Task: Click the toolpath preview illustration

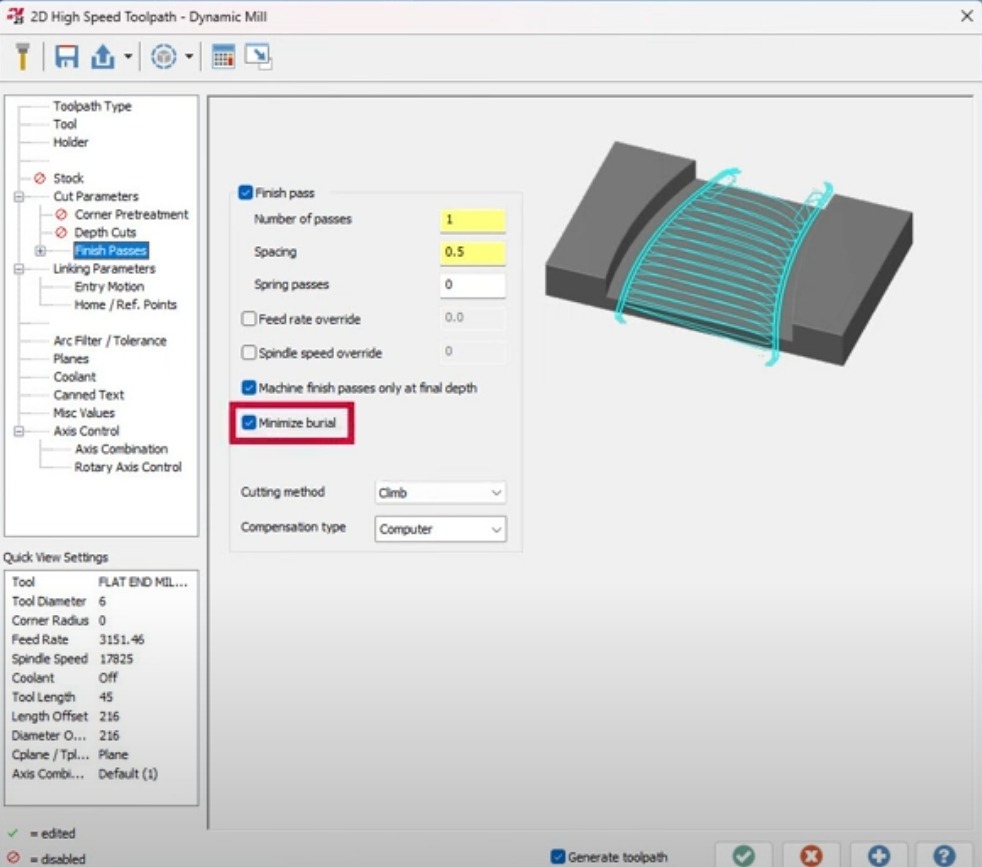Action: [728, 254]
